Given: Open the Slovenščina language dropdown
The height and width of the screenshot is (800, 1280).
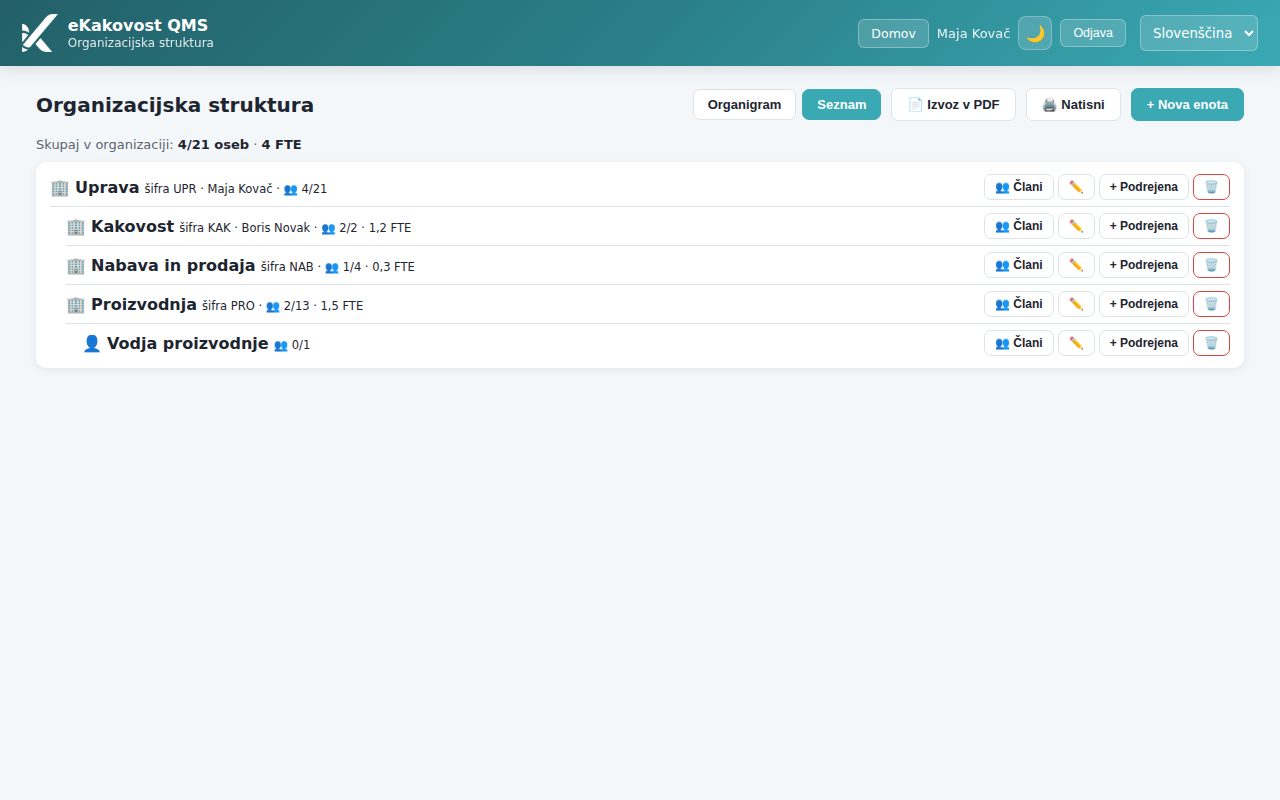Looking at the screenshot, I should (x=1199, y=33).
